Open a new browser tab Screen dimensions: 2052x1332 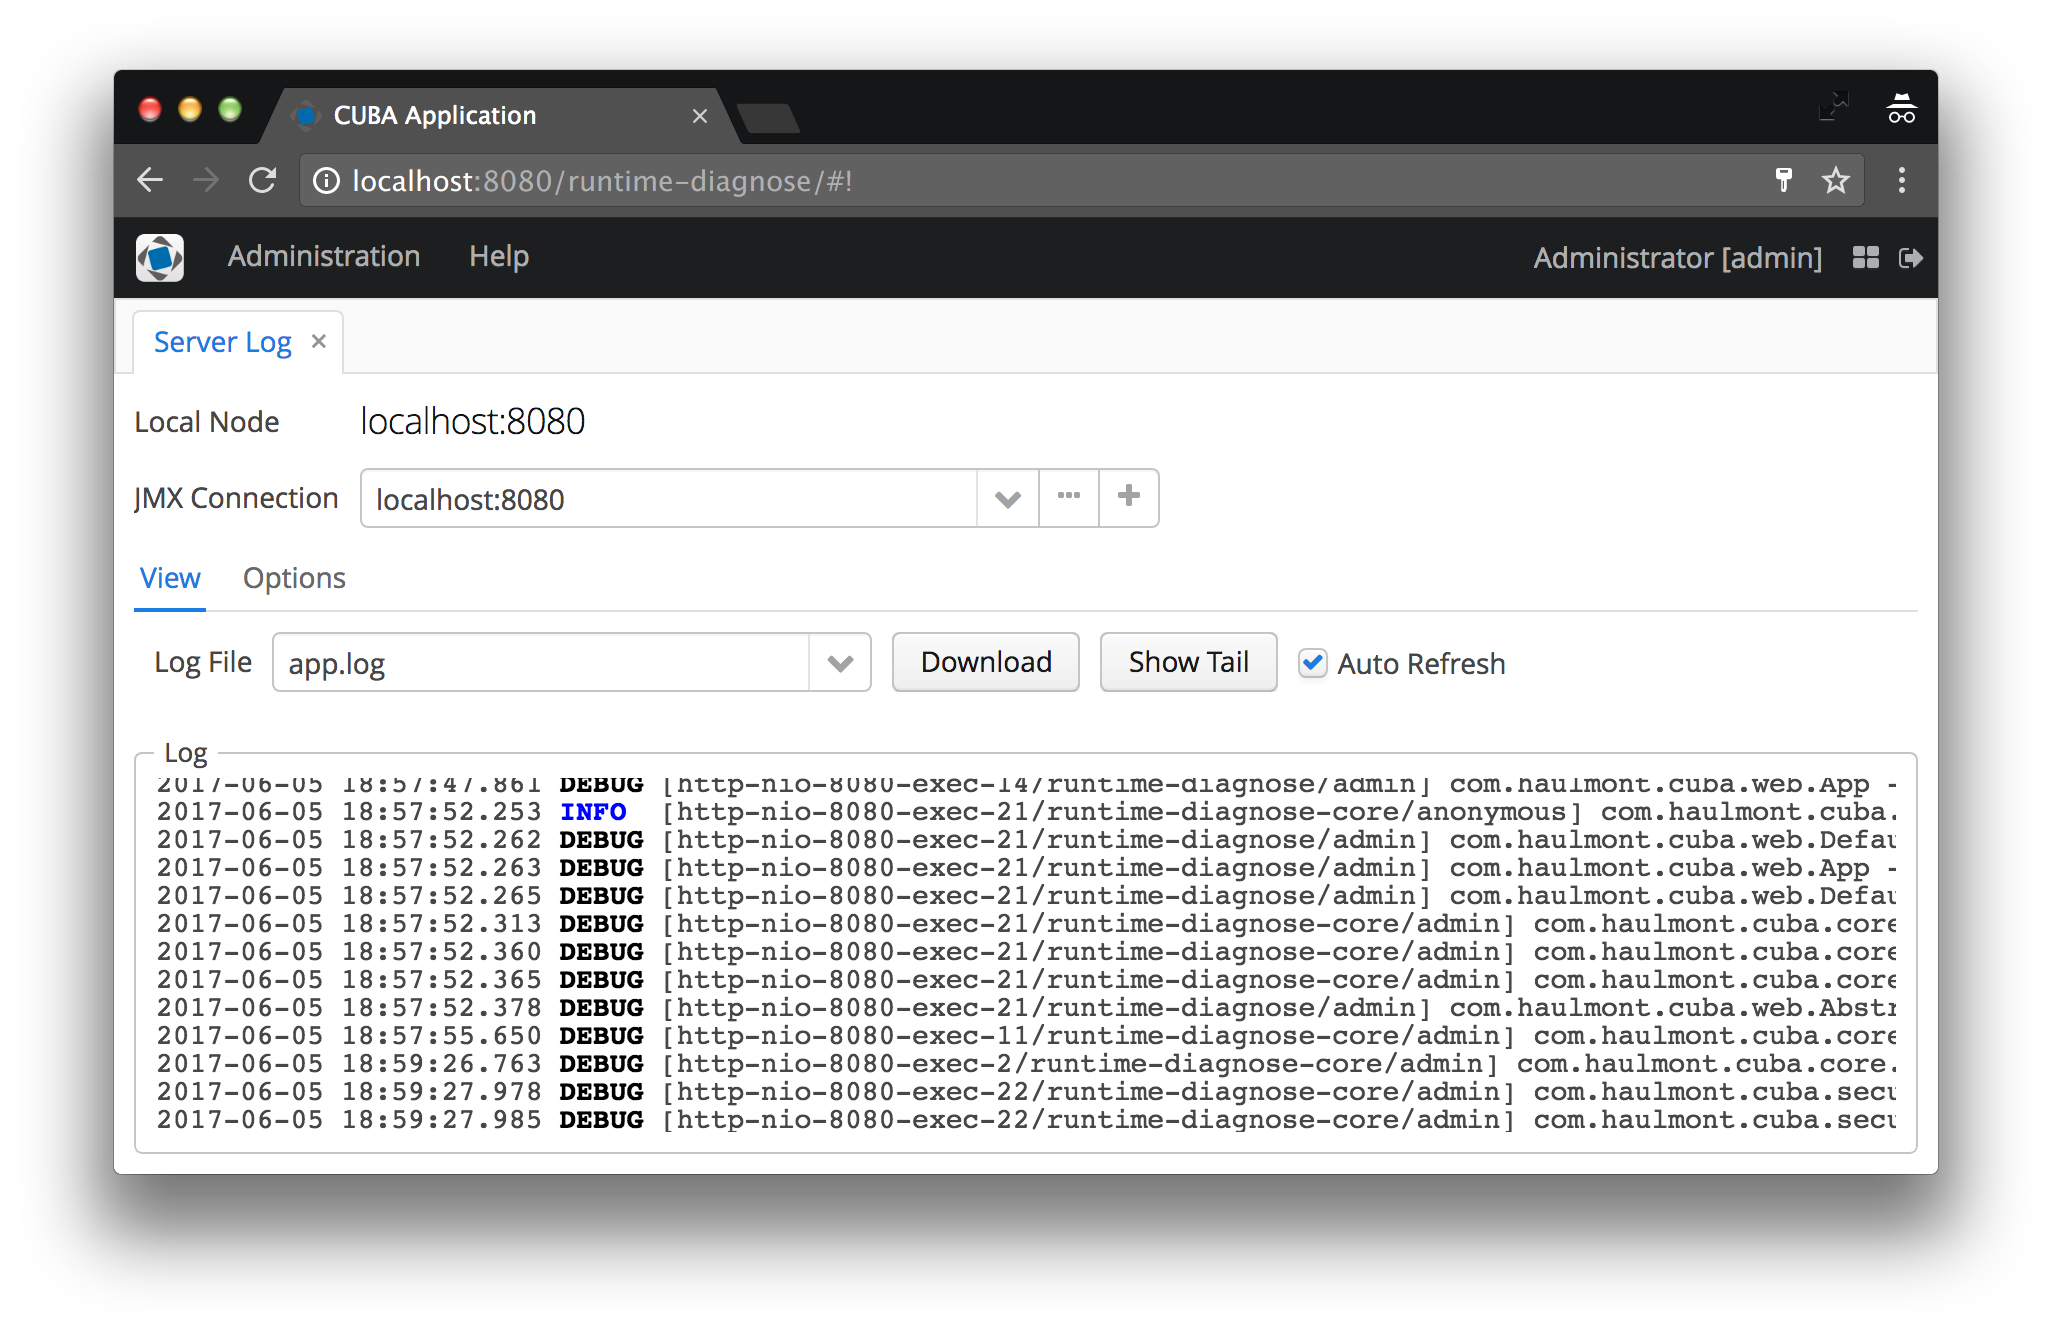click(768, 118)
